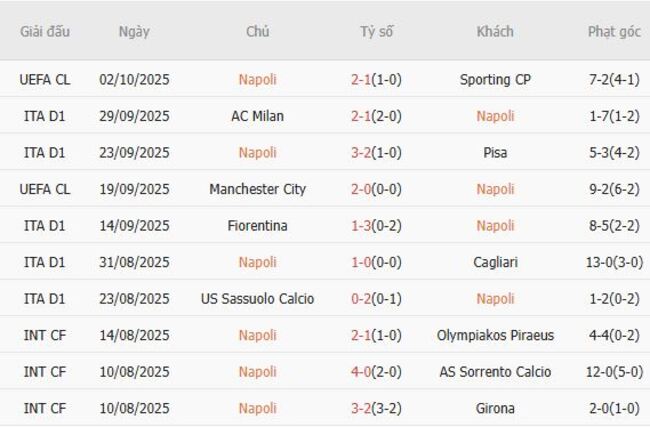The width and height of the screenshot is (650, 427).
Task: Click Sporting CP team name
Action: point(495,79)
